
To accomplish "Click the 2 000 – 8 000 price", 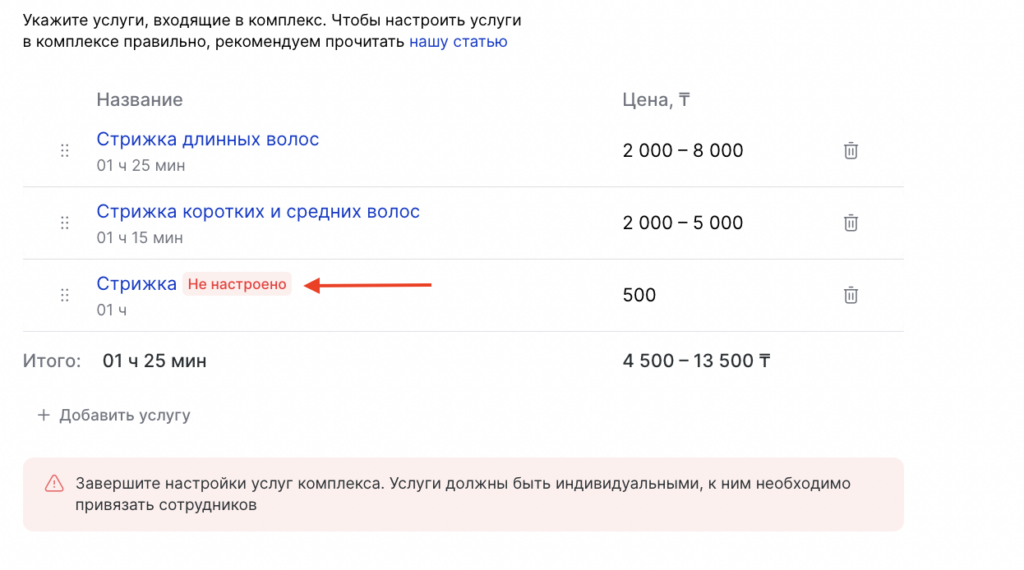I will click(683, 151).
